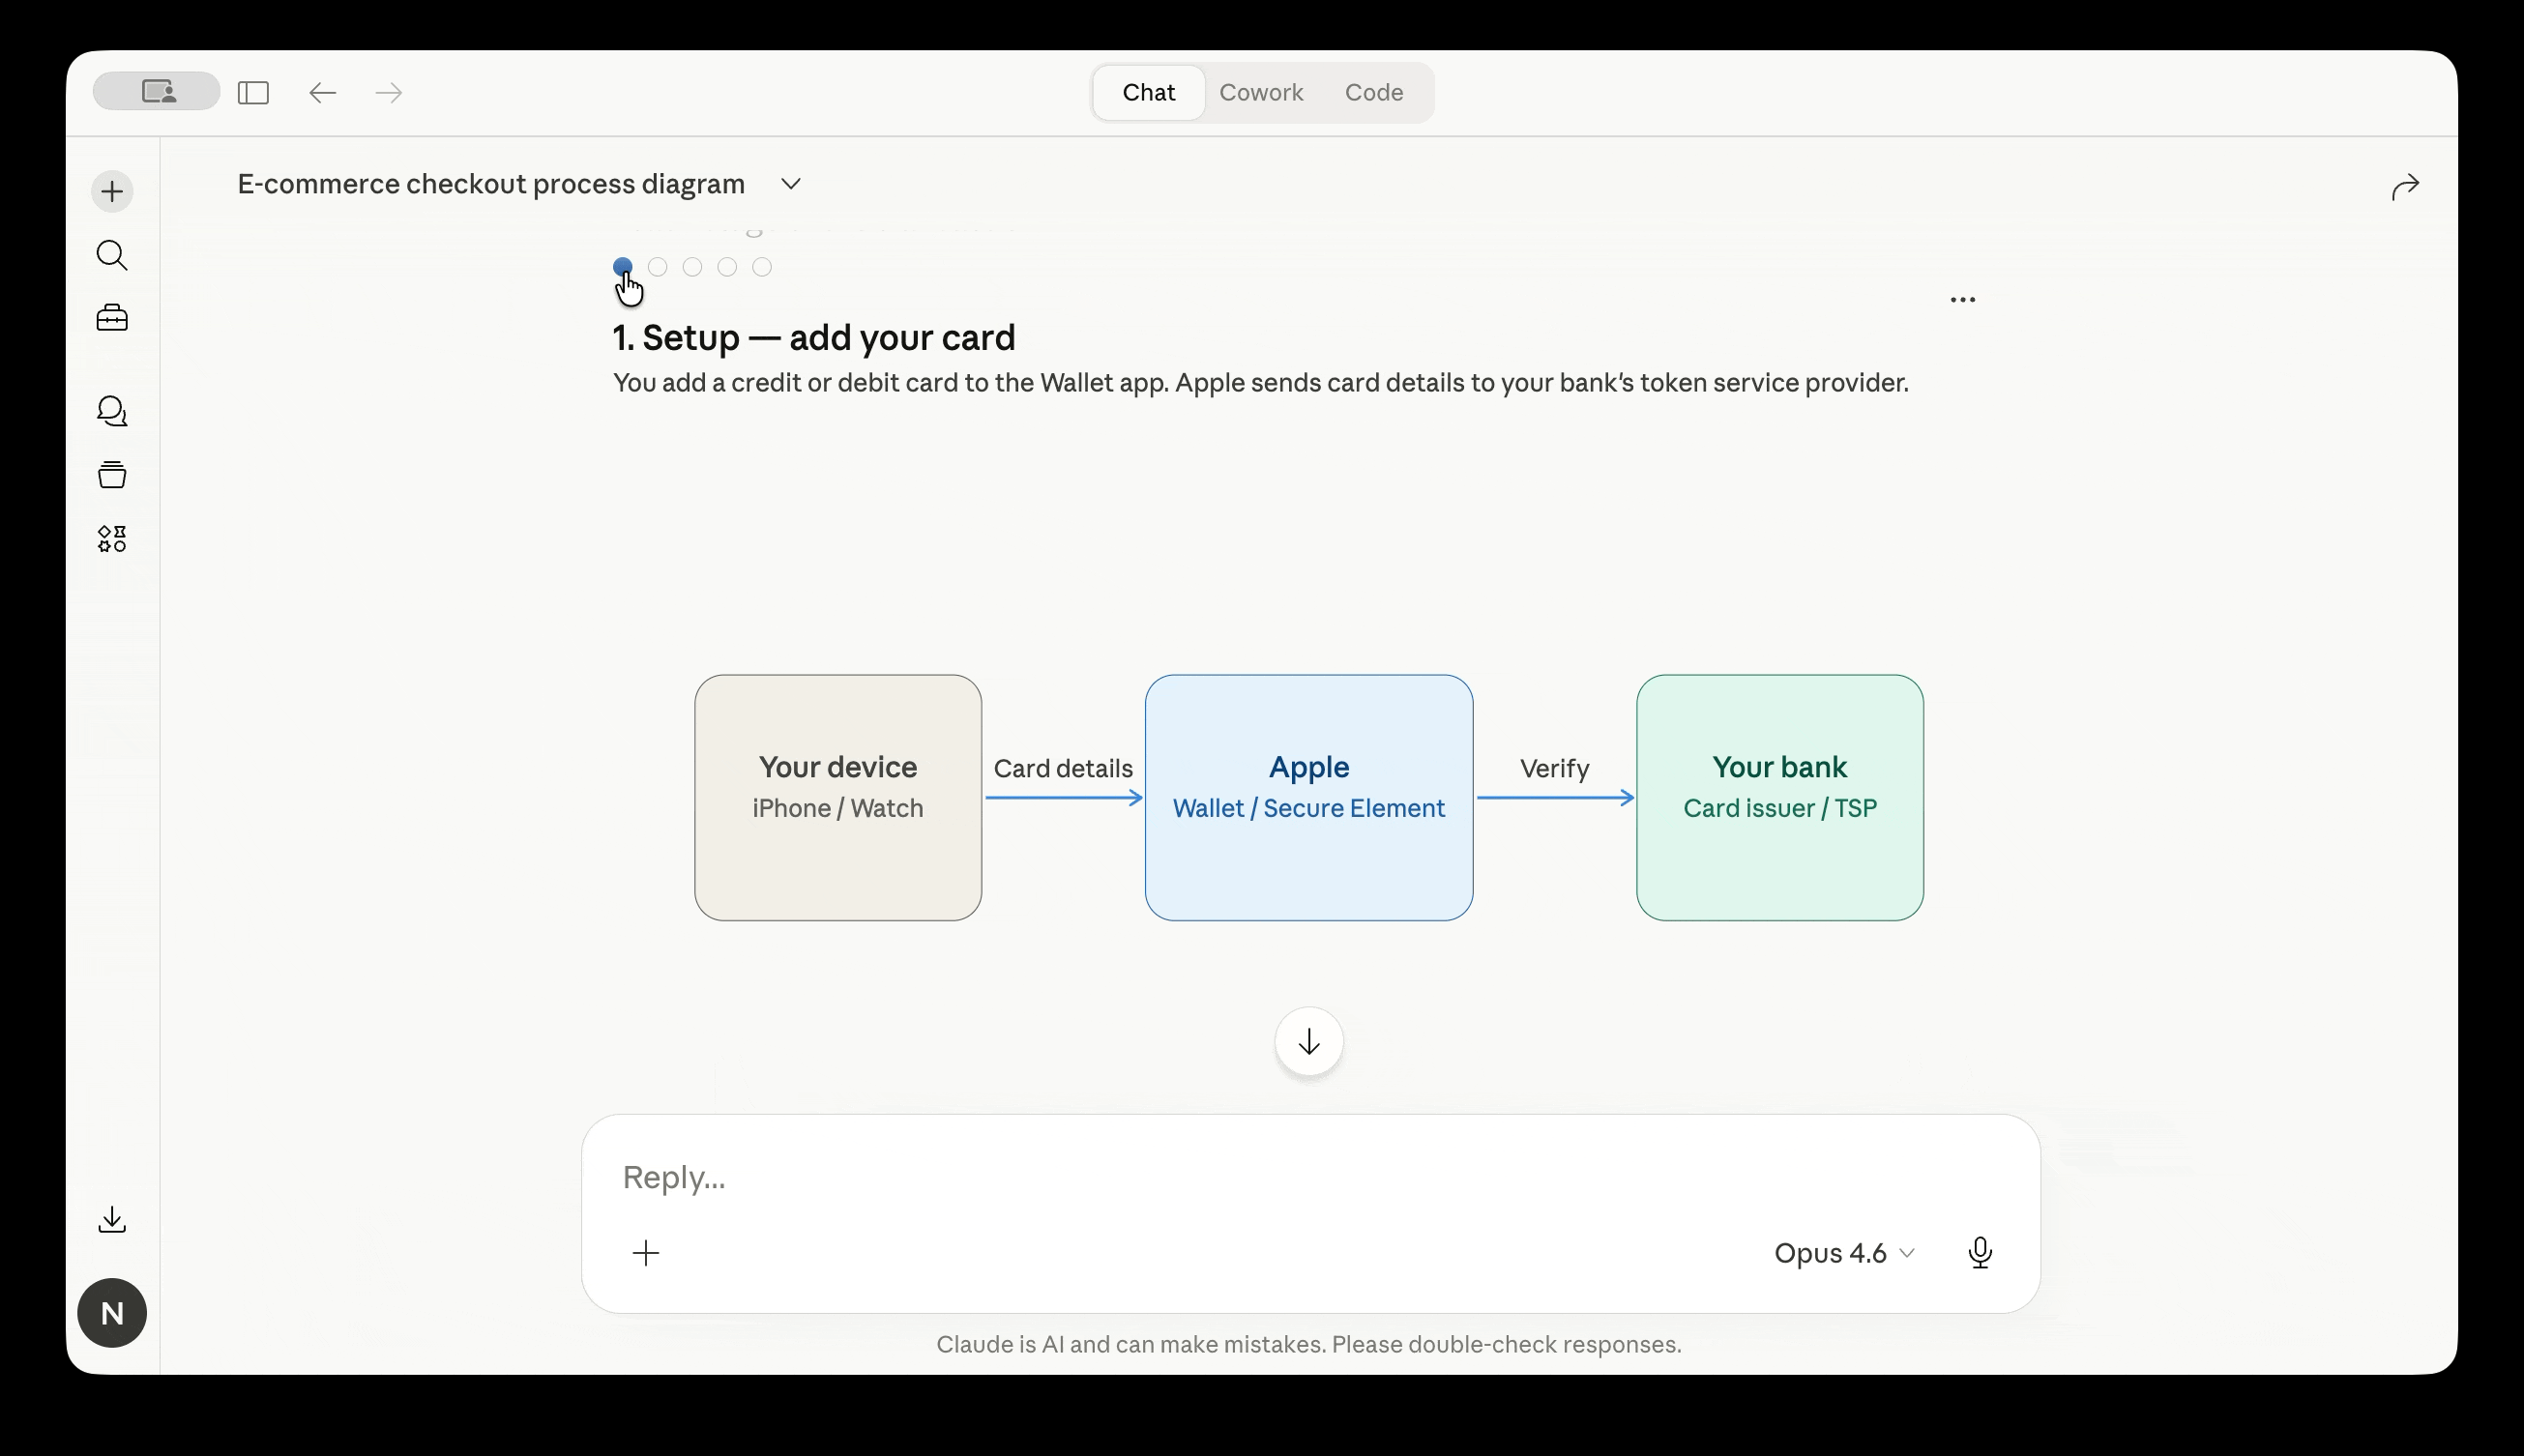Click the scroll-to-bottom arrow button
The image size is (2524, 1456).
(1308, 1041)
